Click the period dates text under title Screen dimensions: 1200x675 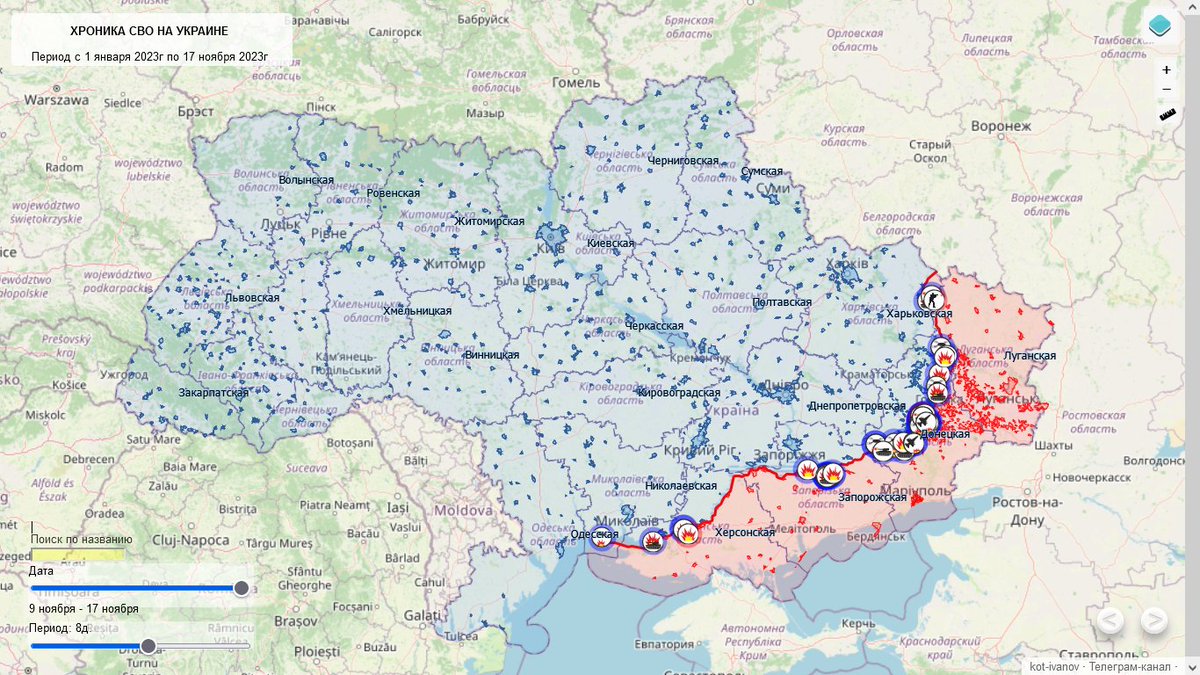point(150,56)
